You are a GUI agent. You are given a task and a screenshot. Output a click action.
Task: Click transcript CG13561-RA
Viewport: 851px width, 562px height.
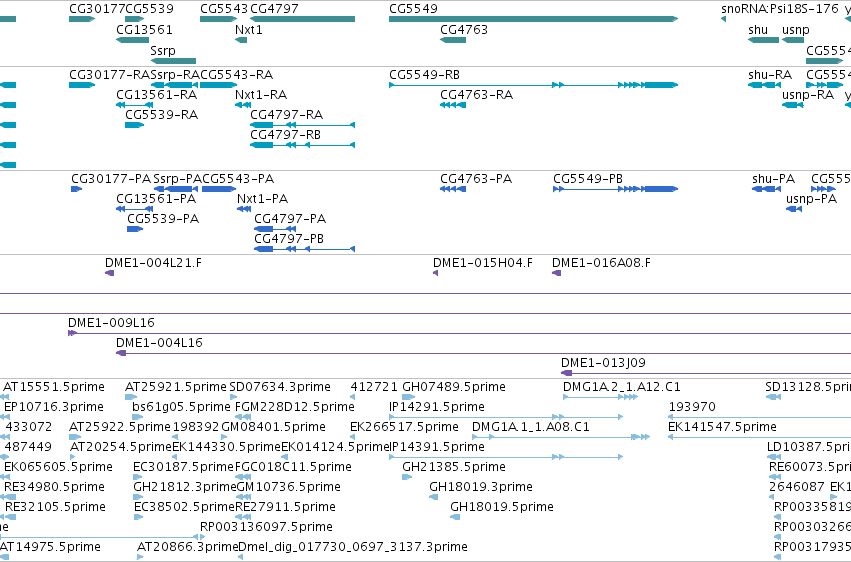[x=135, y=105]
